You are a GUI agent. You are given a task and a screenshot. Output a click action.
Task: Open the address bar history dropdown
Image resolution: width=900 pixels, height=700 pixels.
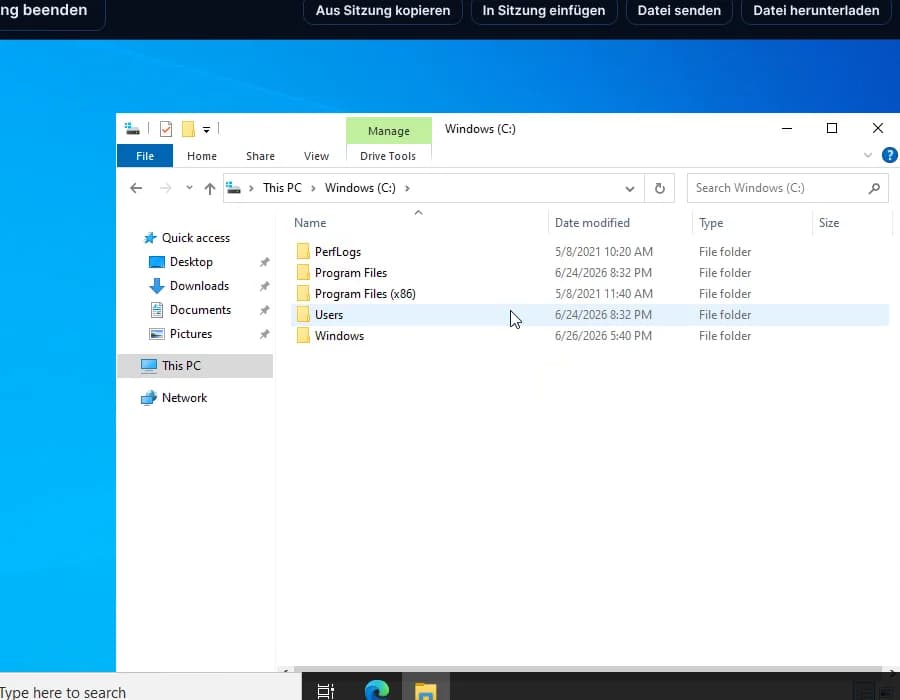(x=630, y=188)
